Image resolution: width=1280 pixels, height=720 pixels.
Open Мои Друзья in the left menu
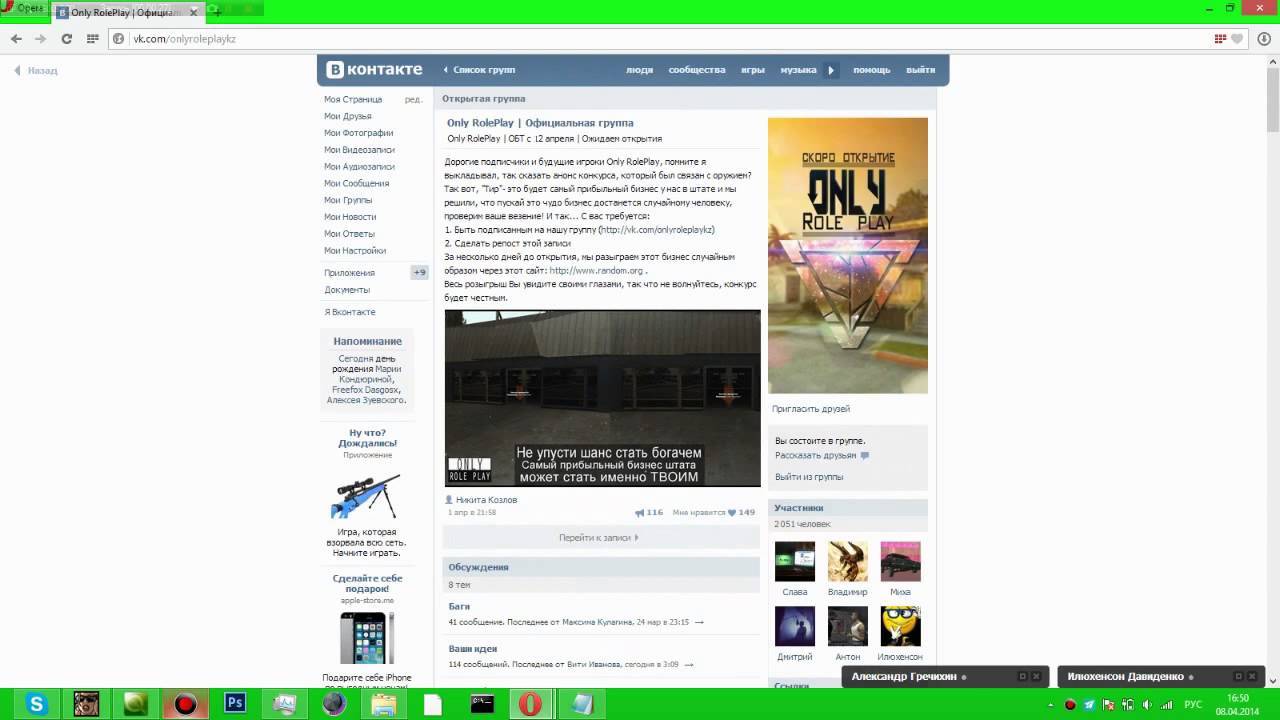point(348,116)
